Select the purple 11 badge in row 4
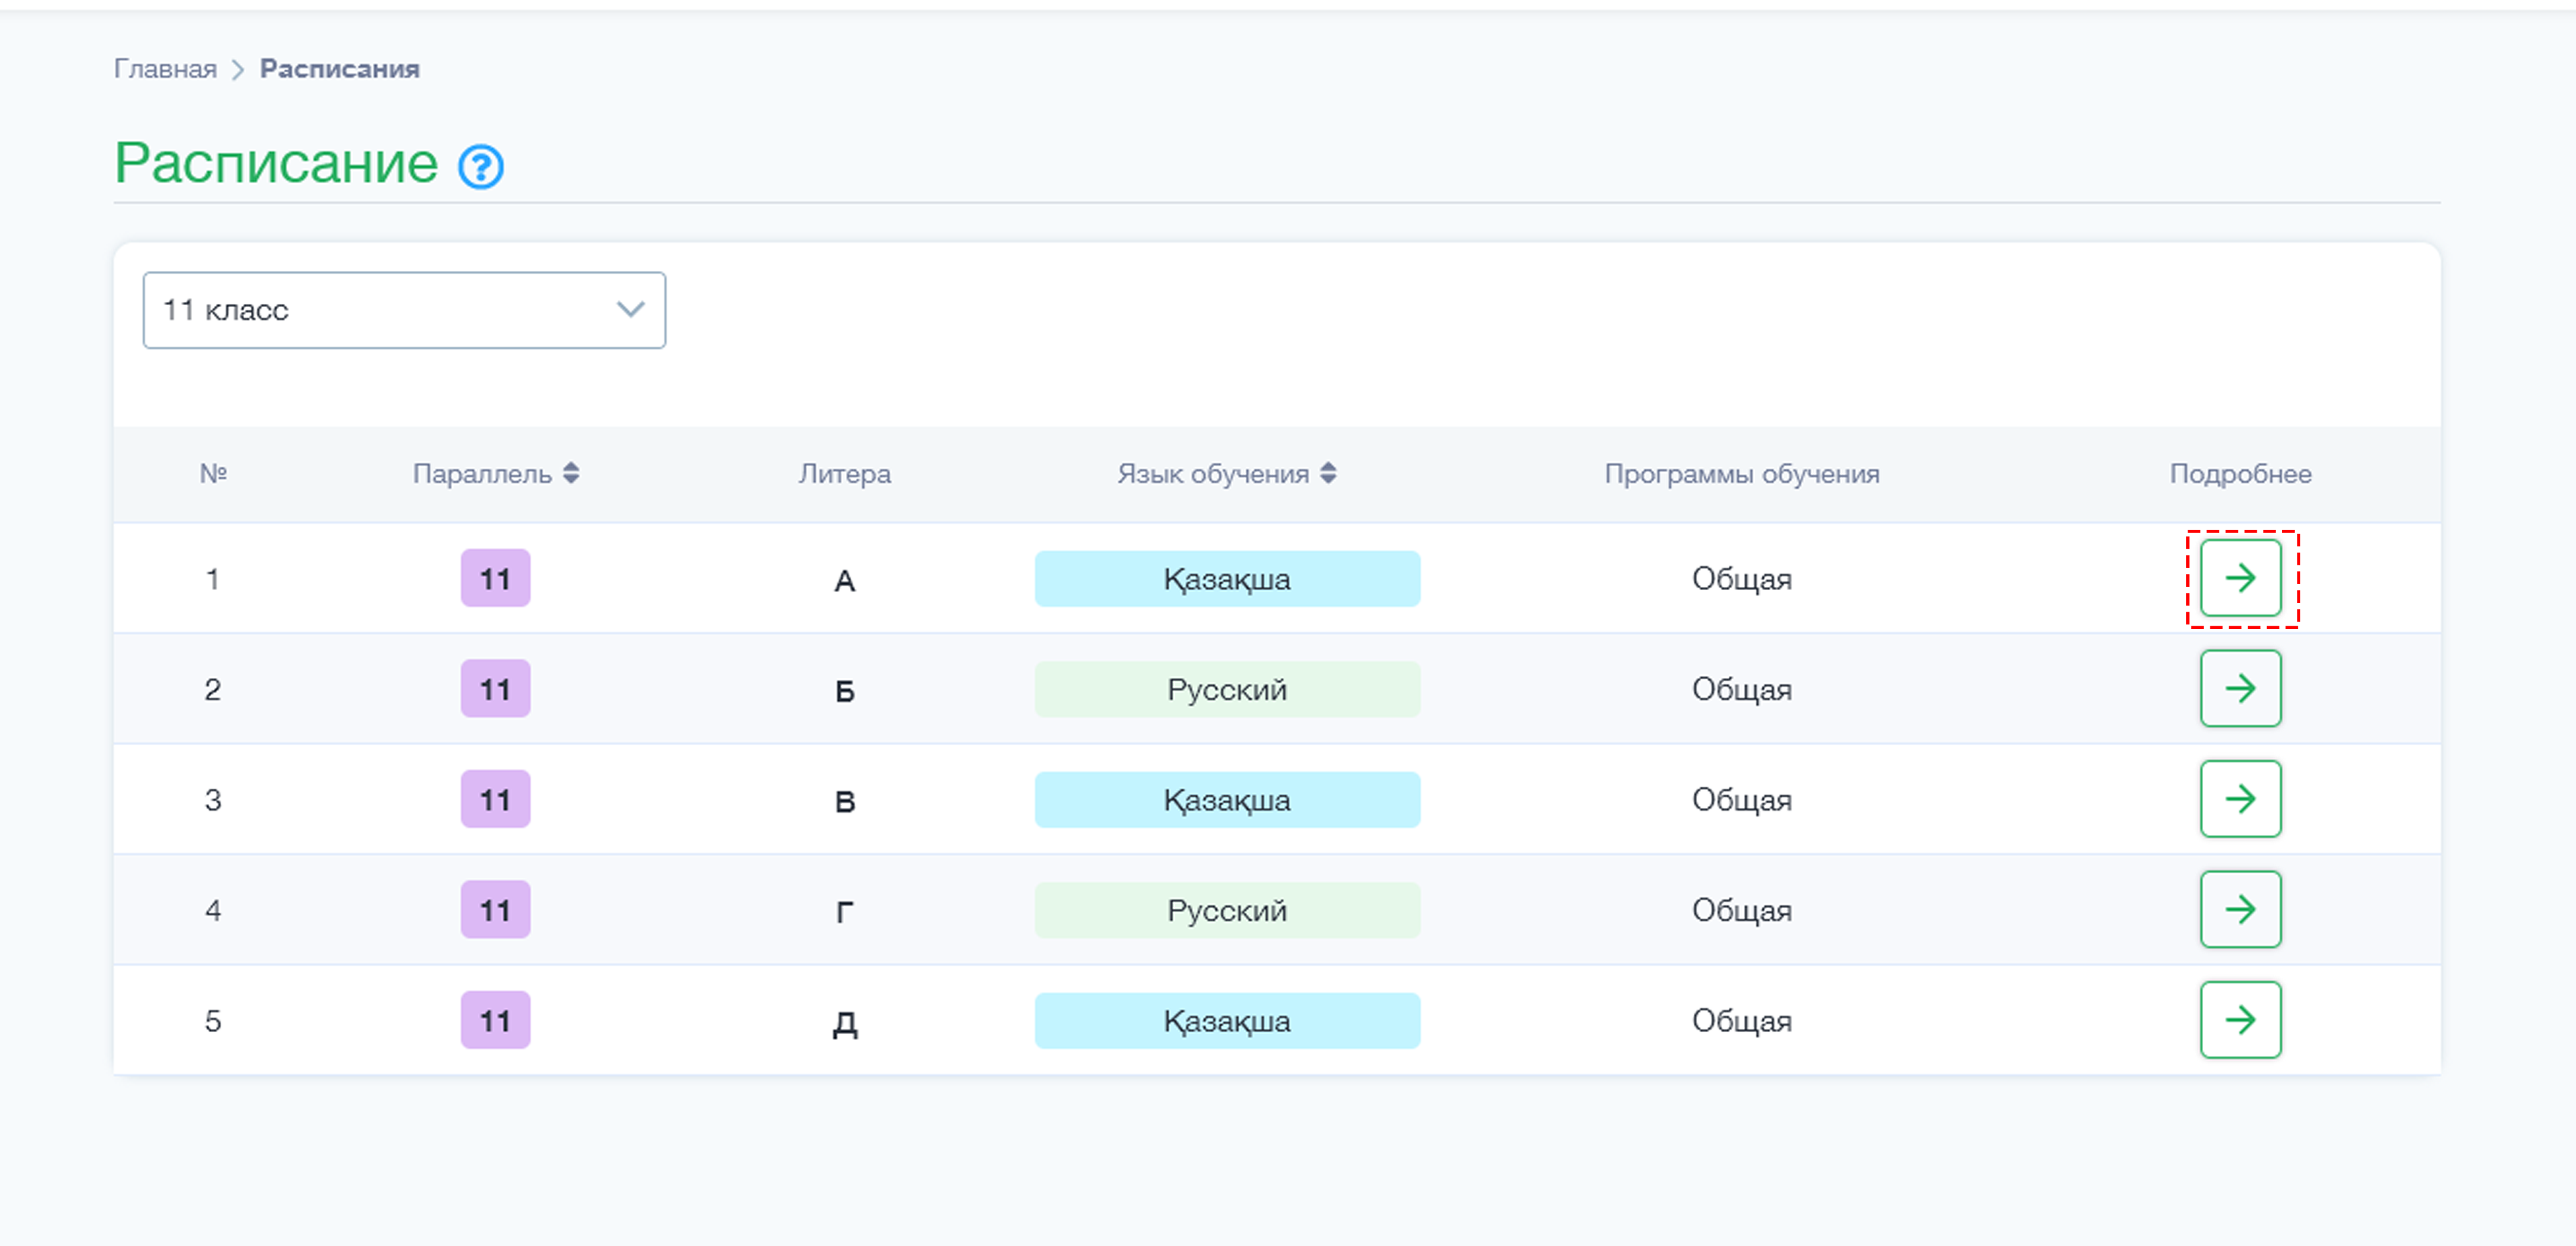 495,910
